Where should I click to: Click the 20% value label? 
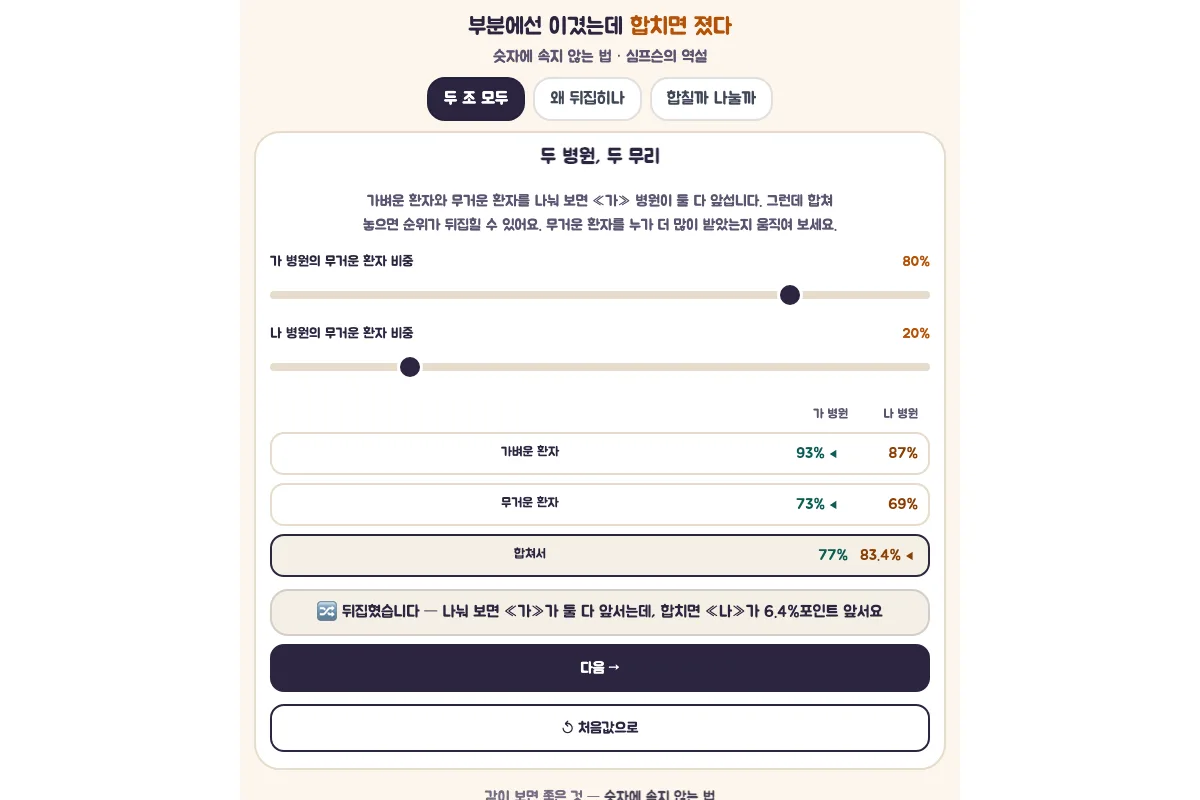tap(916, 333)
